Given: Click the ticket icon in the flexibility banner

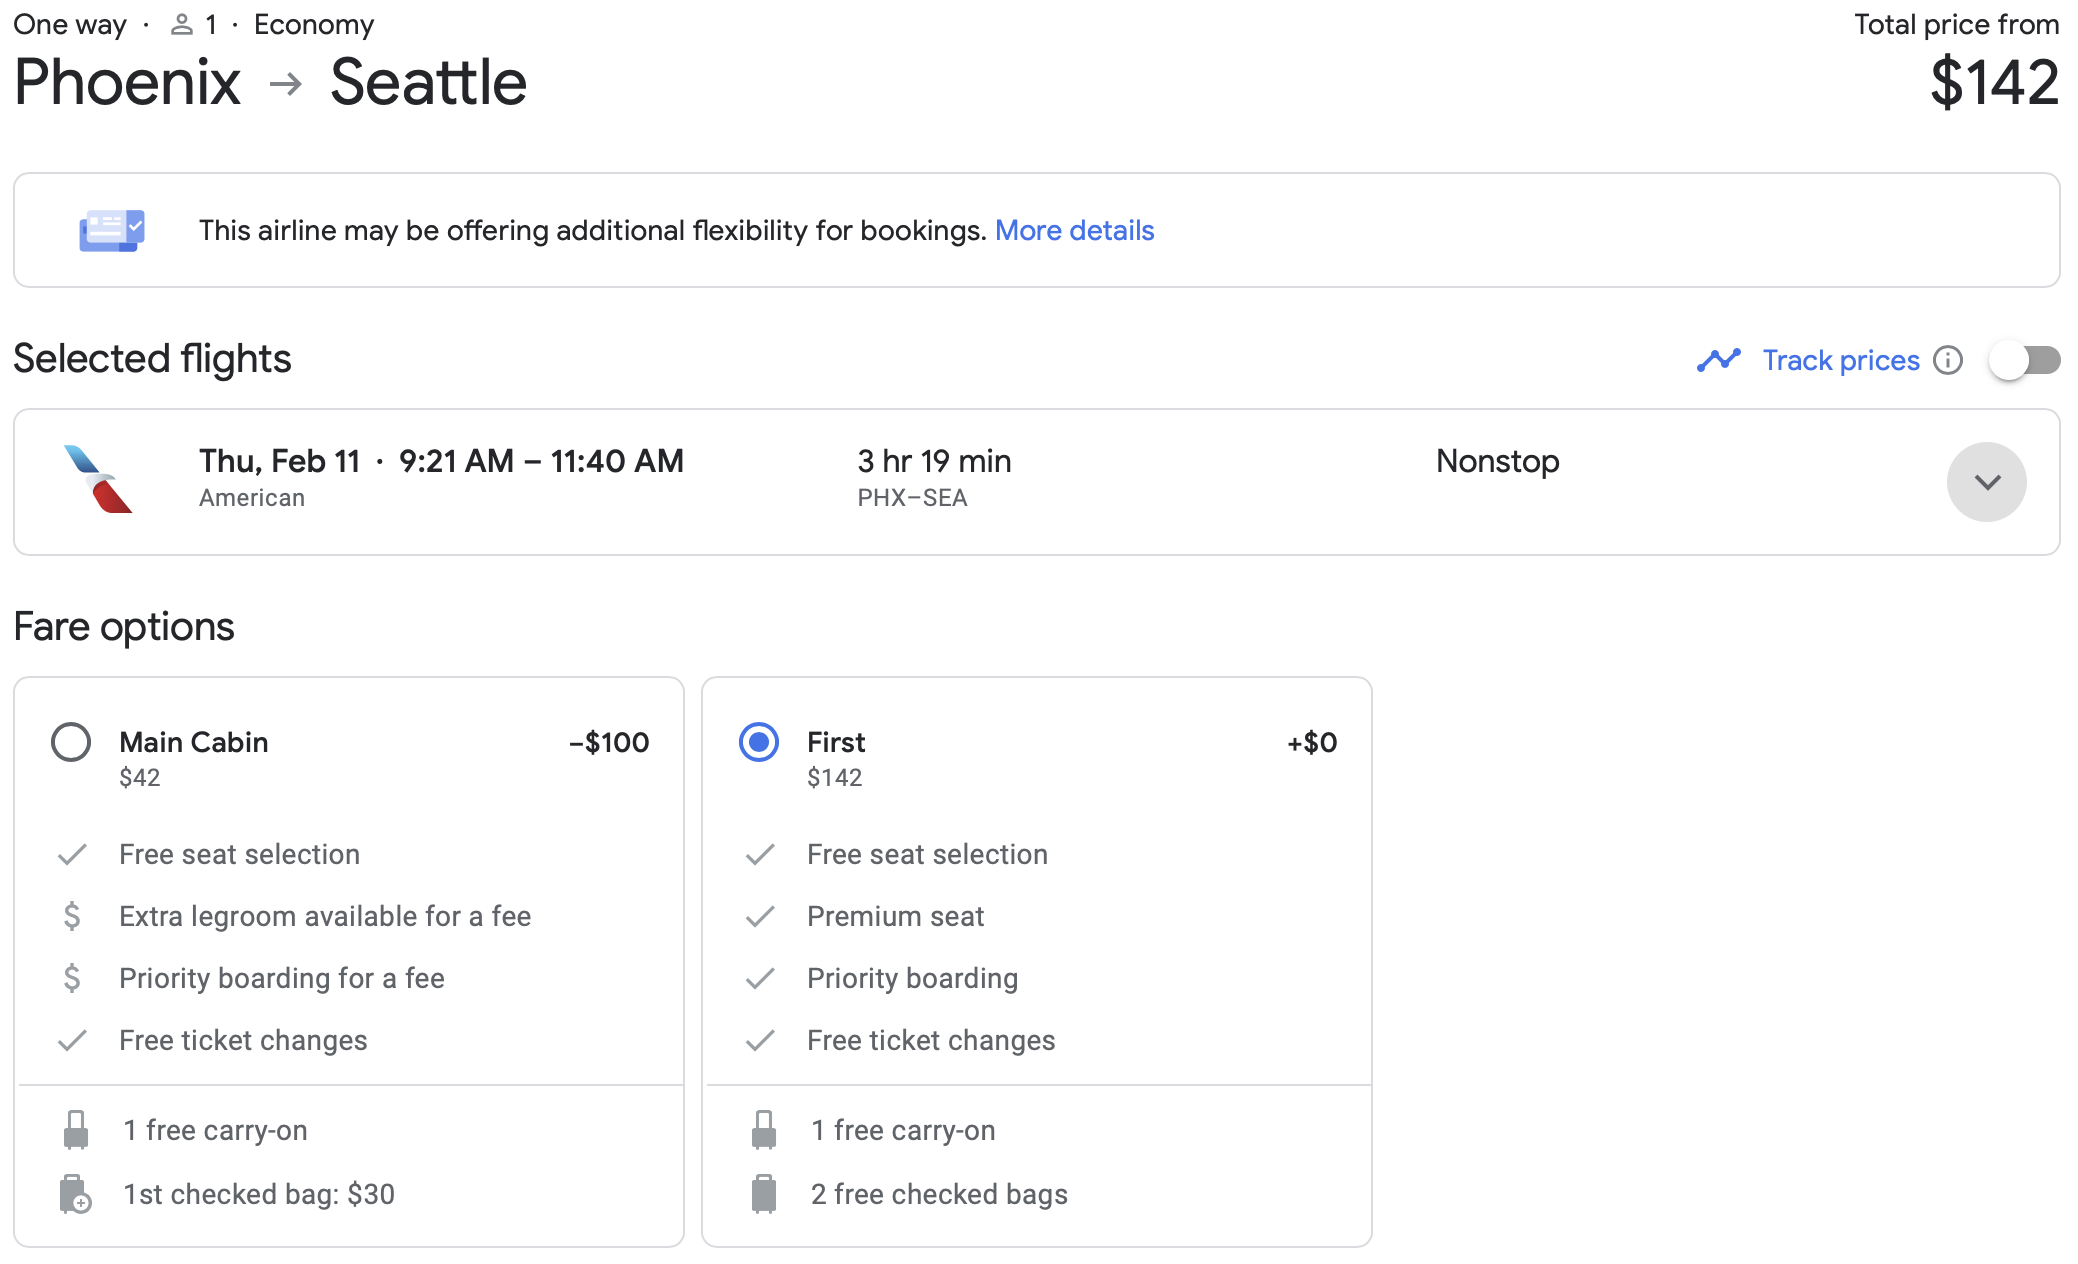Looking at the screenshot, I should (112, 230).
